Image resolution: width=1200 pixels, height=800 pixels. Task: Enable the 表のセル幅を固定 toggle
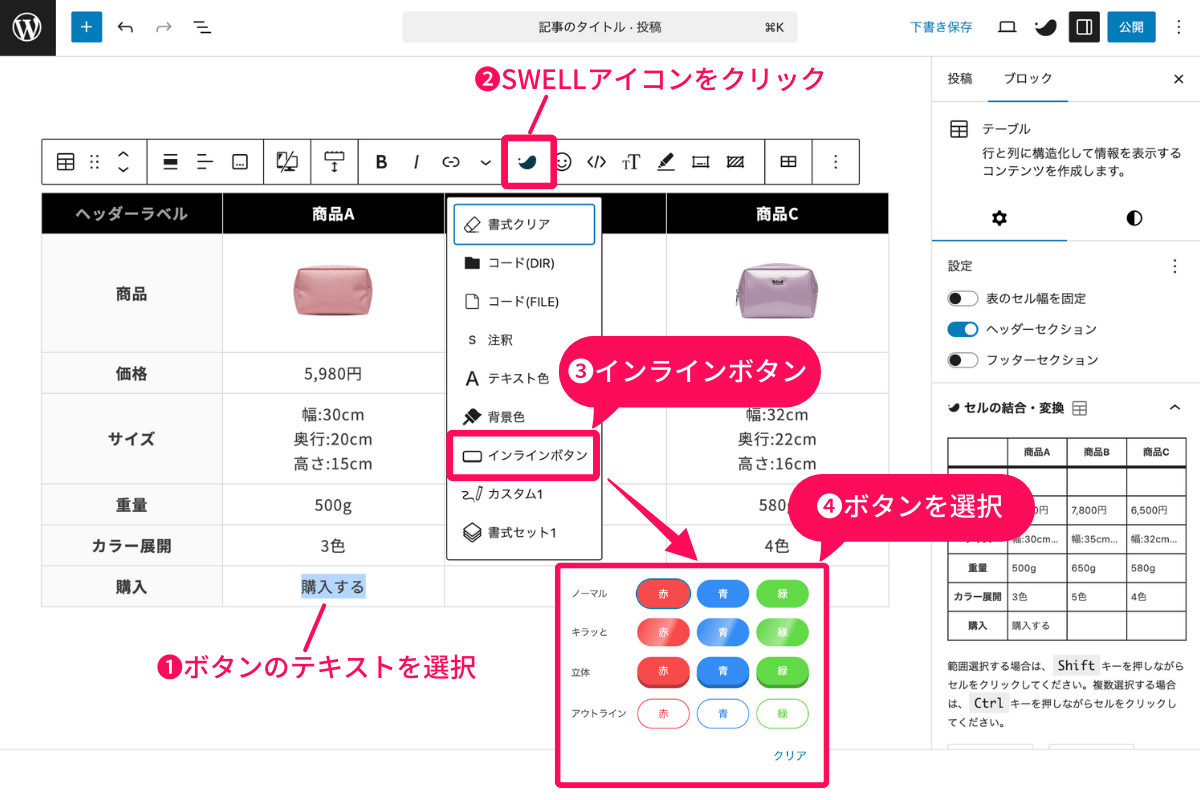[x=962, y=297]
